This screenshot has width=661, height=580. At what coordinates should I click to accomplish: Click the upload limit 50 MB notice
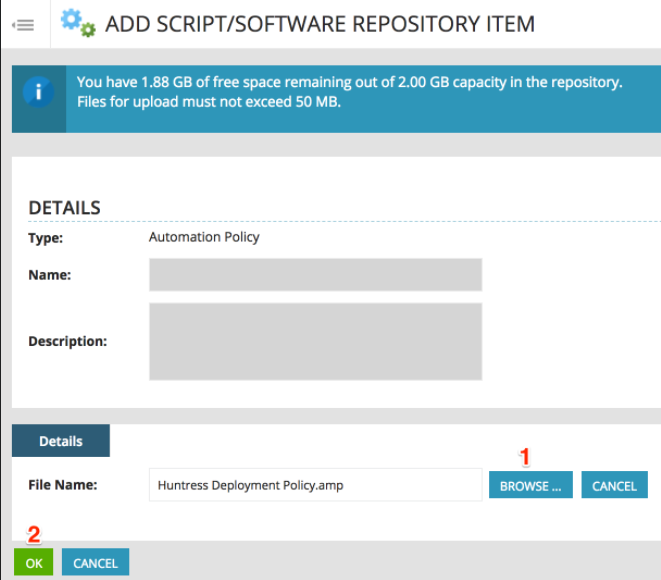click(x=209, y=101)
